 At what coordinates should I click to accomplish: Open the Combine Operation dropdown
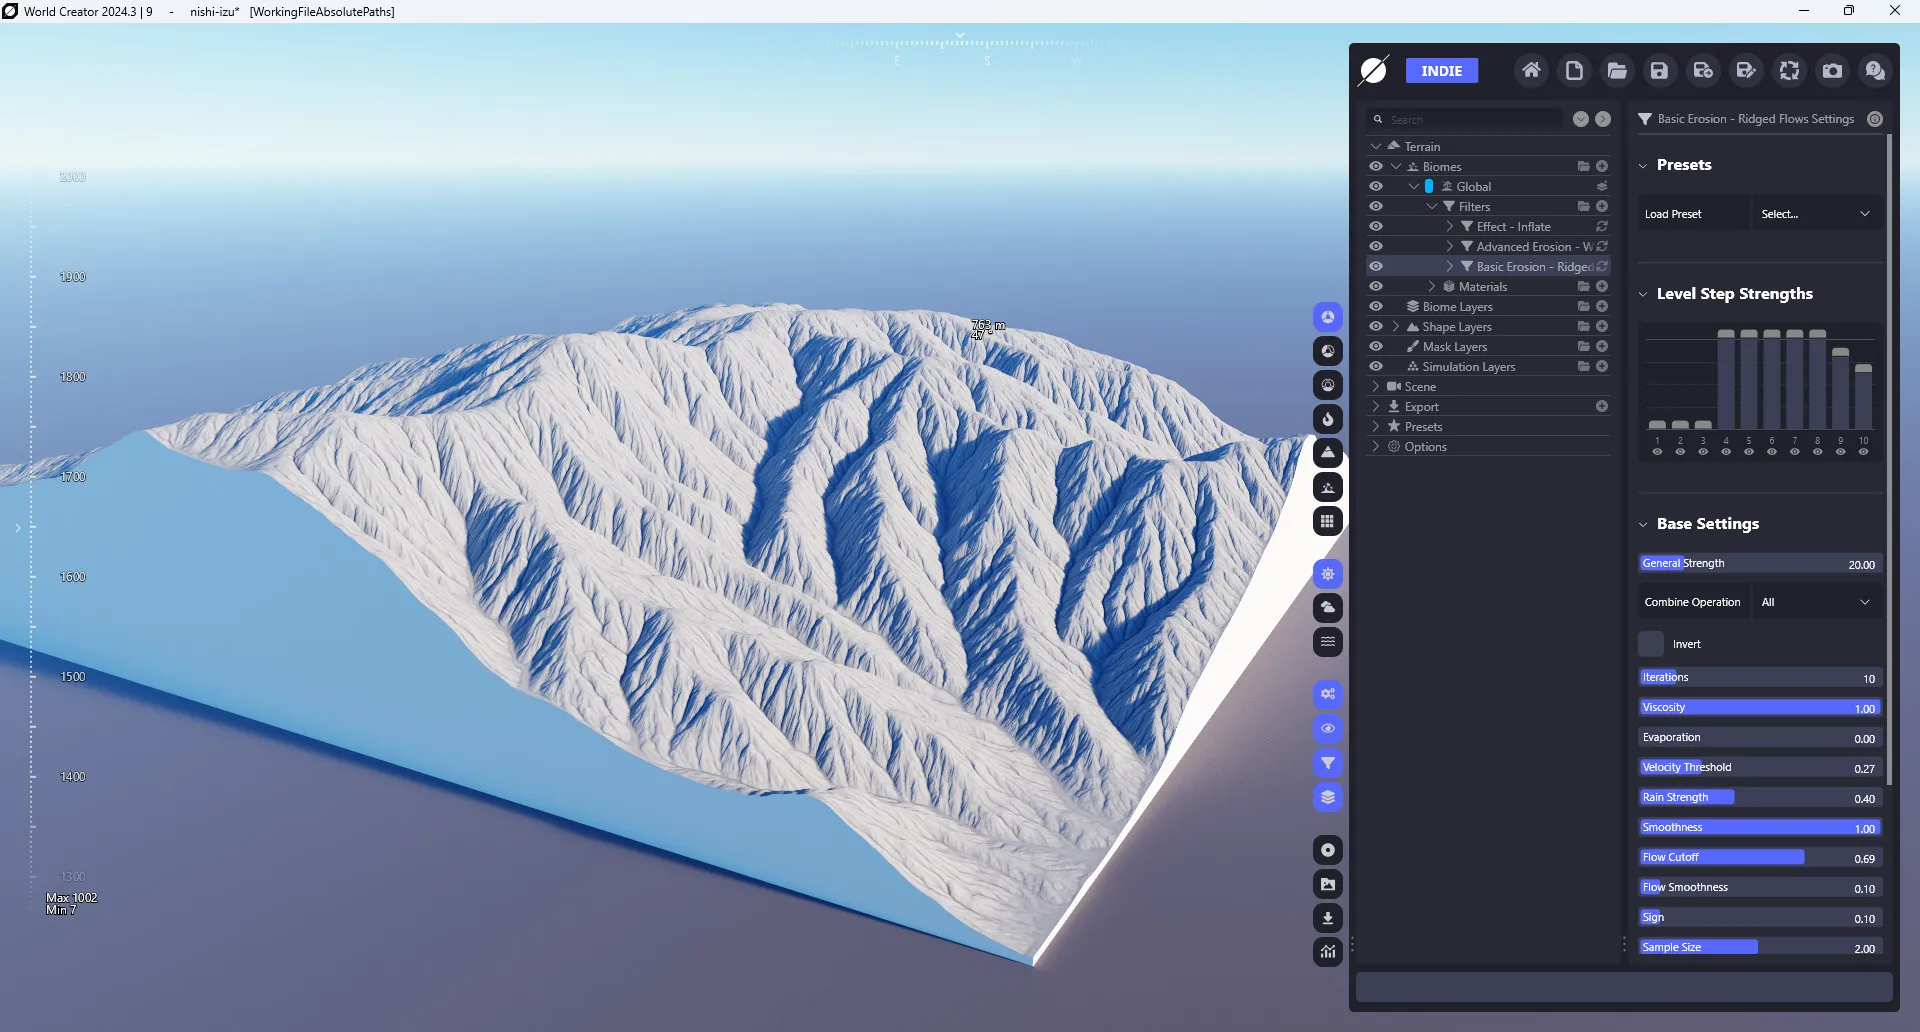click(1816, 602)
